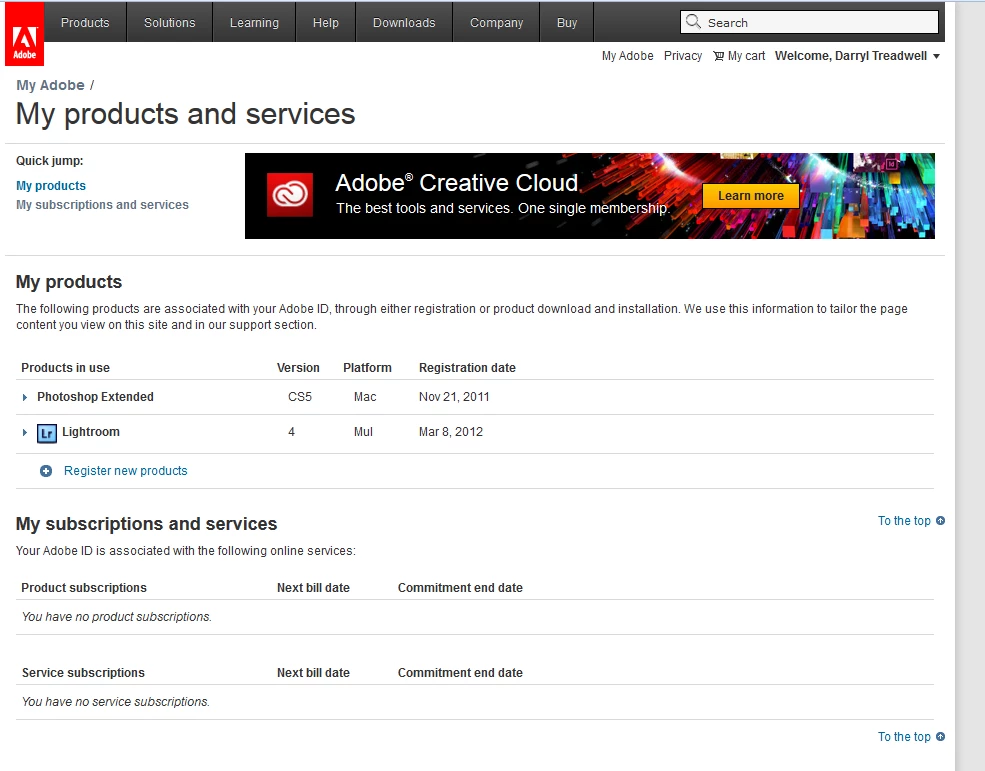Expand the Lightroom product row

[24, 432]
